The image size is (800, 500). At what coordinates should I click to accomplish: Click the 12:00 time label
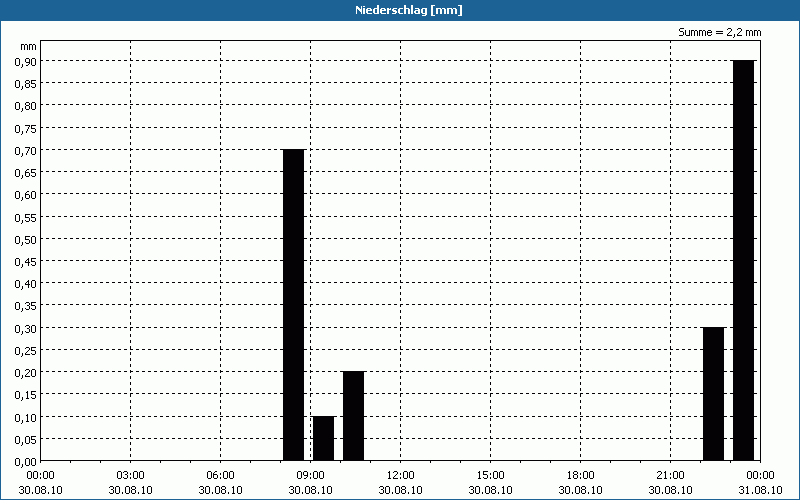pos(401,476)
